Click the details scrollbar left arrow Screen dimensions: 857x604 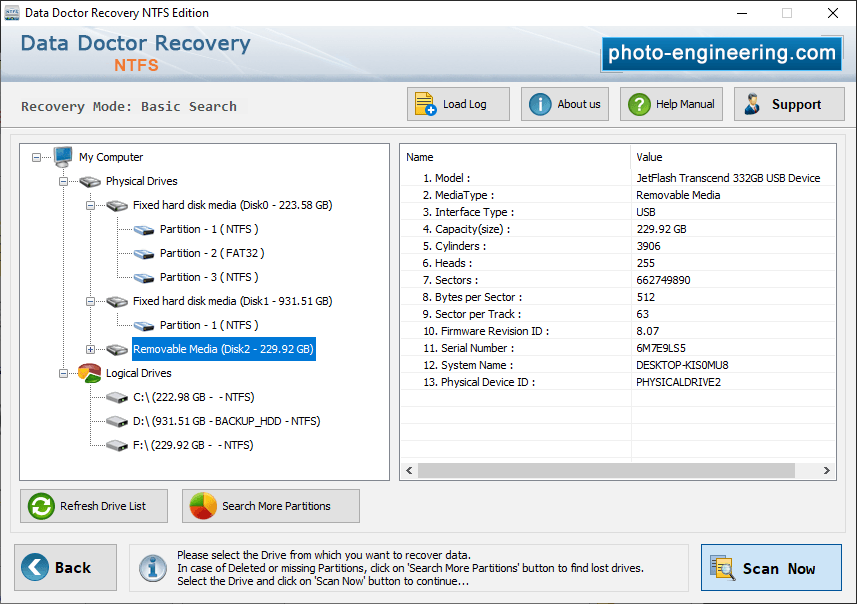click(409, 471)
